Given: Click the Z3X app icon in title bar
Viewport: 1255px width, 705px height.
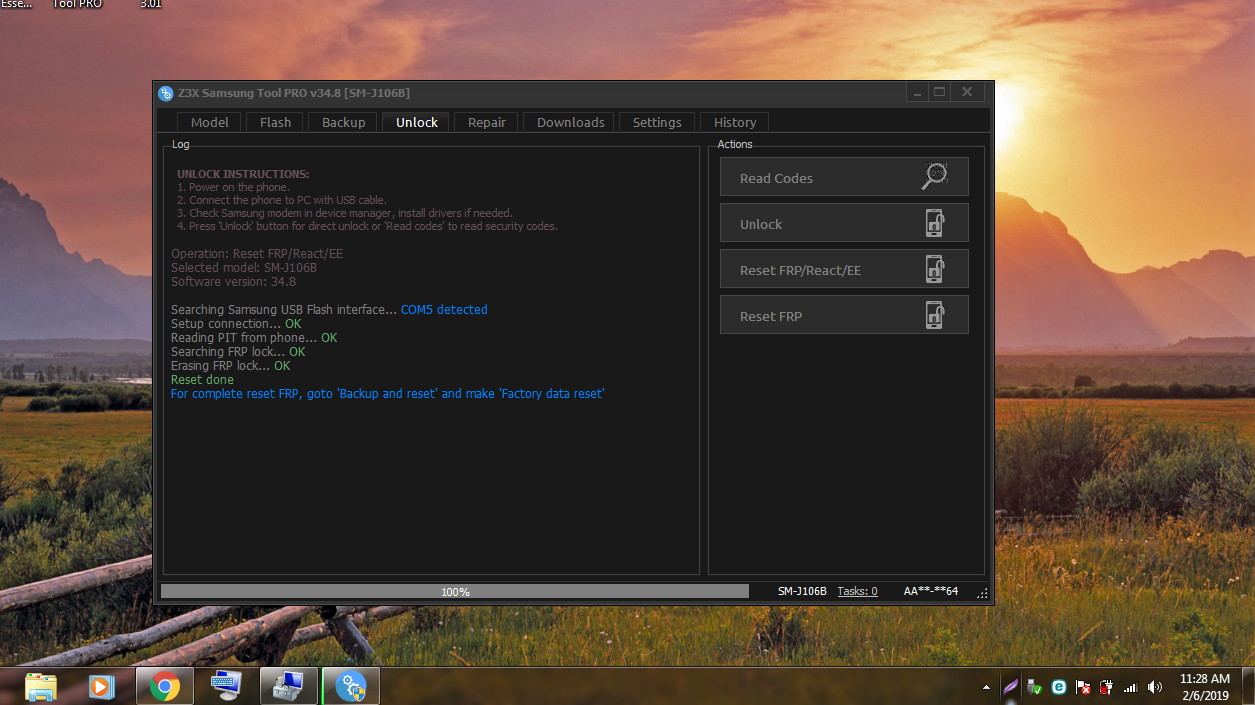Looking at the screenshot, I should pyautogui.click(x=166, y=93).
